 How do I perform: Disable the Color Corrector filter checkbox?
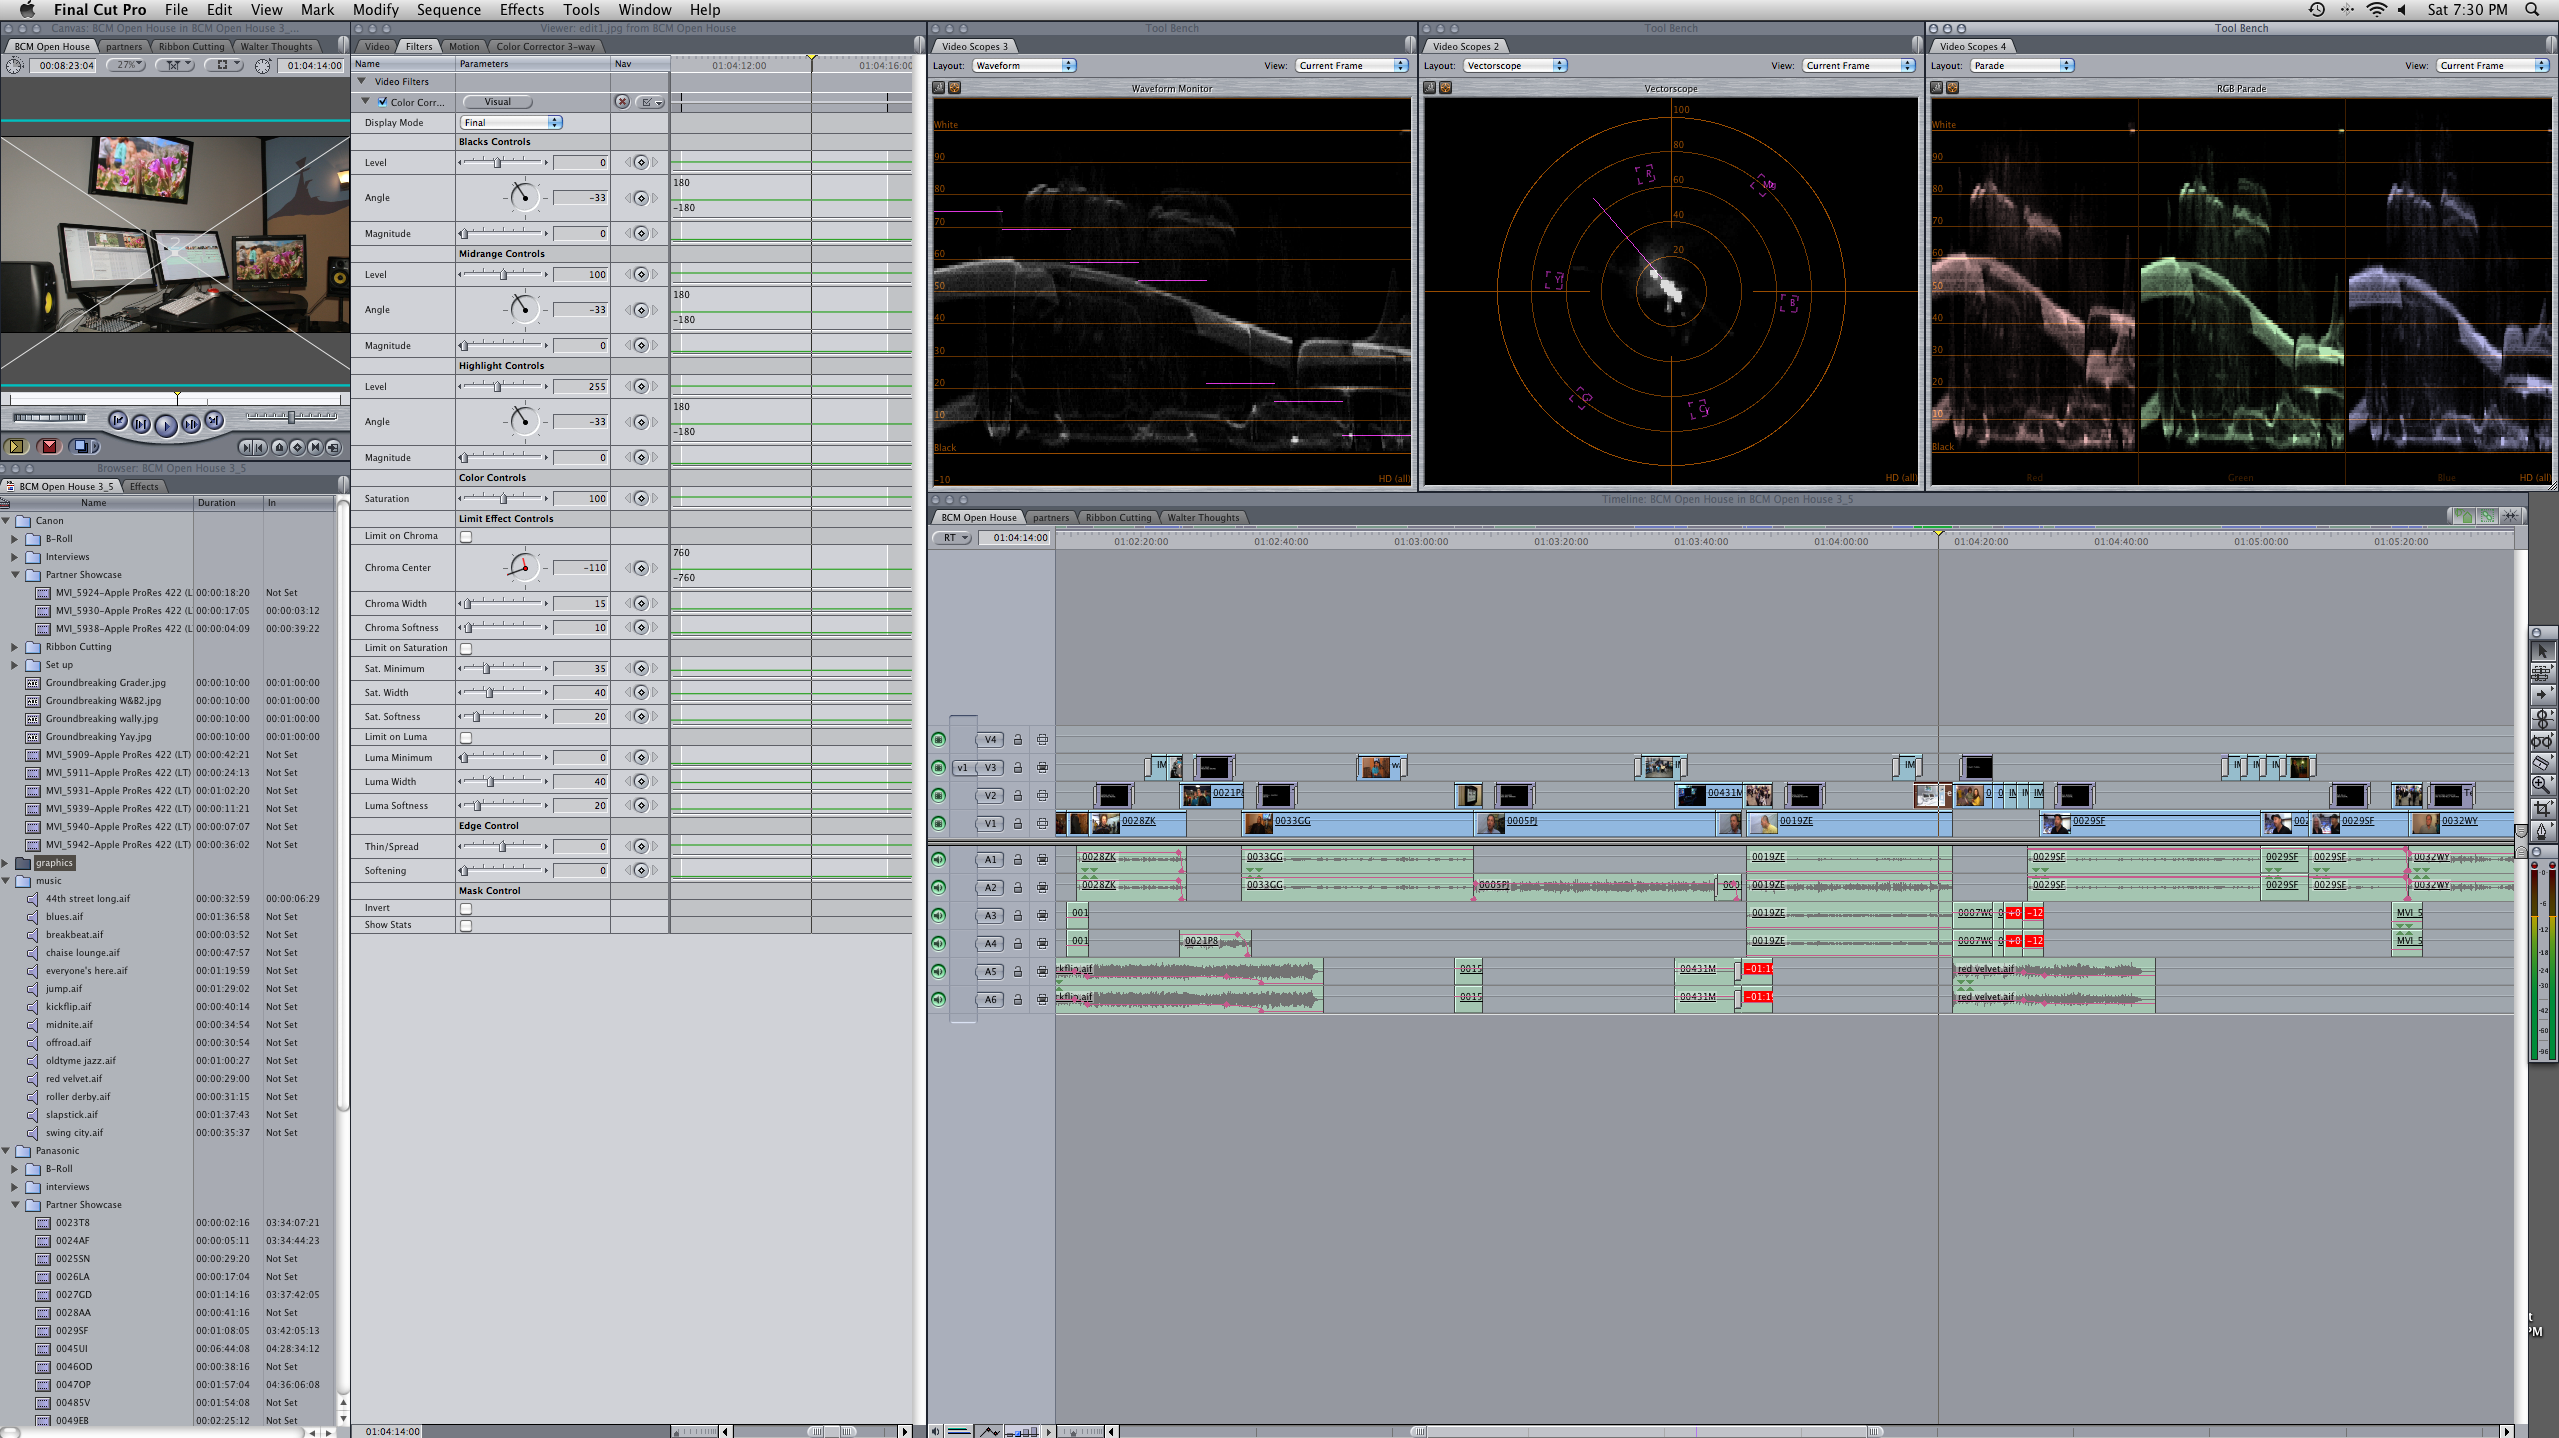pos(382,102)
